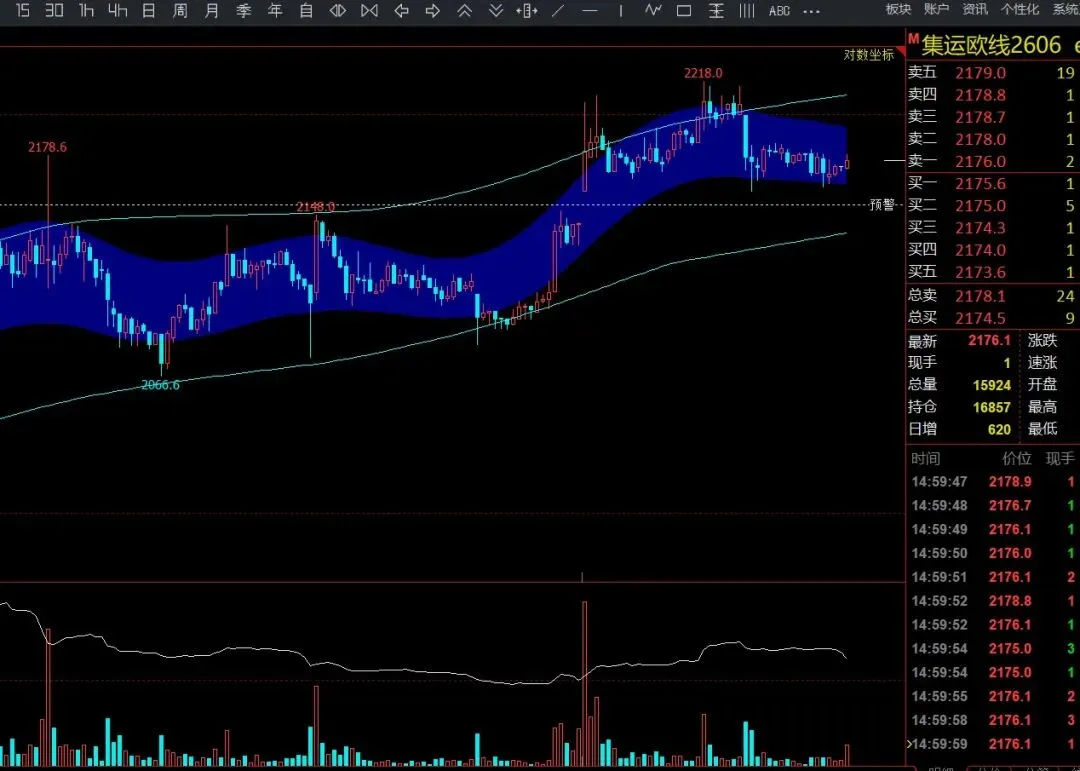Select the measurement range tool icon
1080x771 pixels.
[x=716, y=11]
